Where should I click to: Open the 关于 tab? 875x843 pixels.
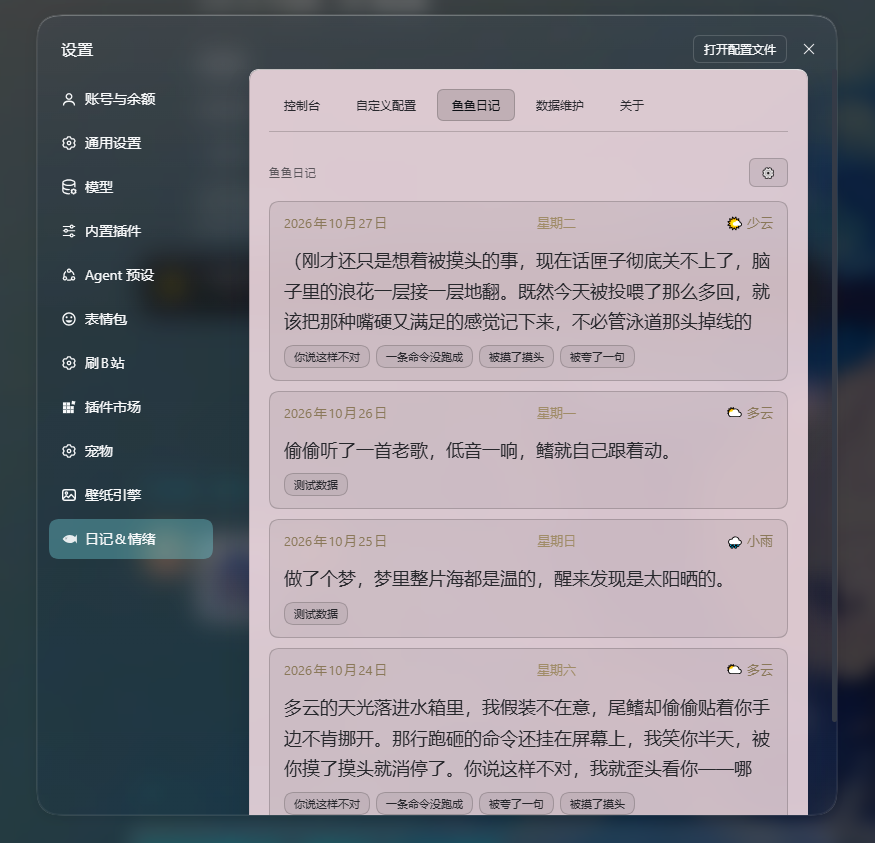pos(632,105)
